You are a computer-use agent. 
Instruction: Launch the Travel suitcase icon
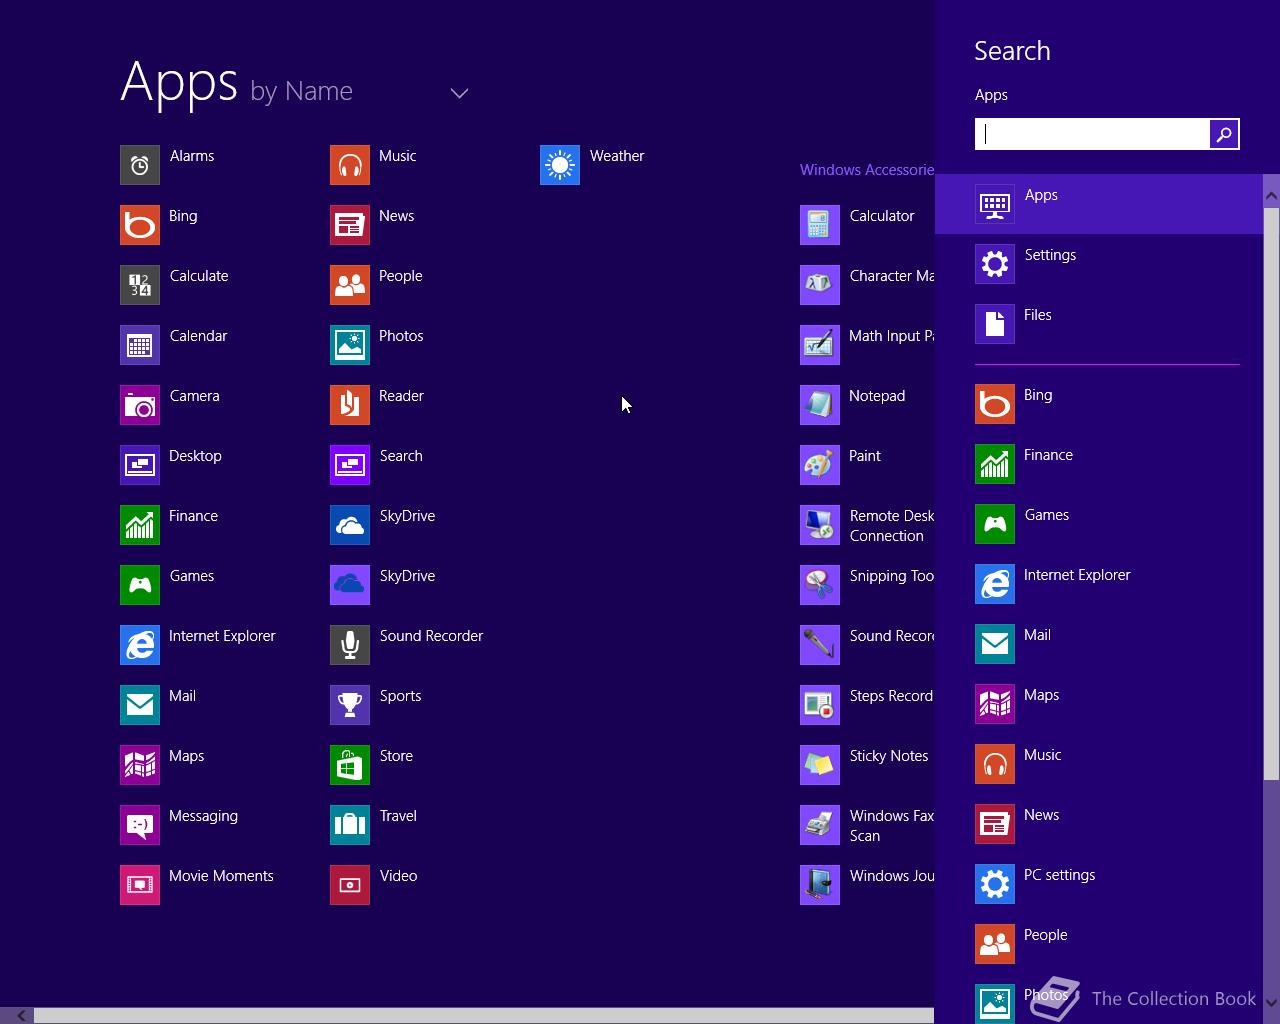click(350, 825)
